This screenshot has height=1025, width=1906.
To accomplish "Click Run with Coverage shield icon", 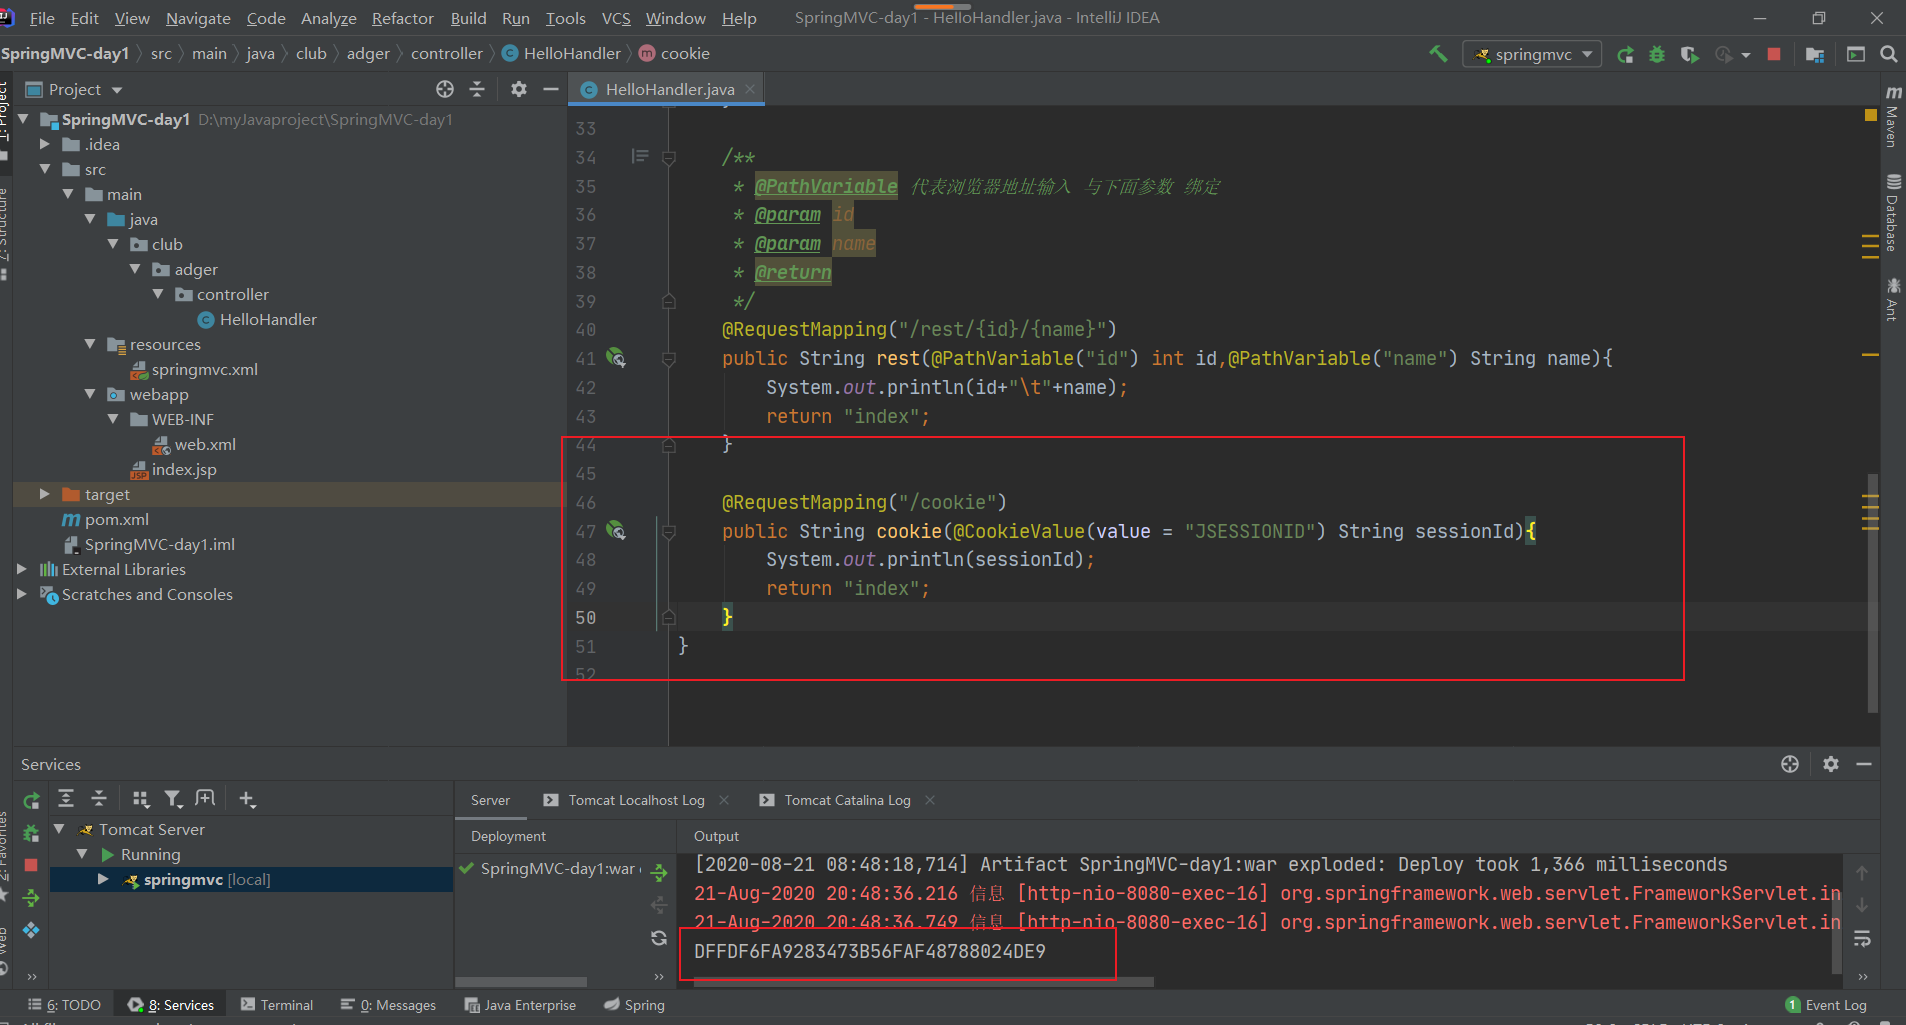I will click(1689, 55).
